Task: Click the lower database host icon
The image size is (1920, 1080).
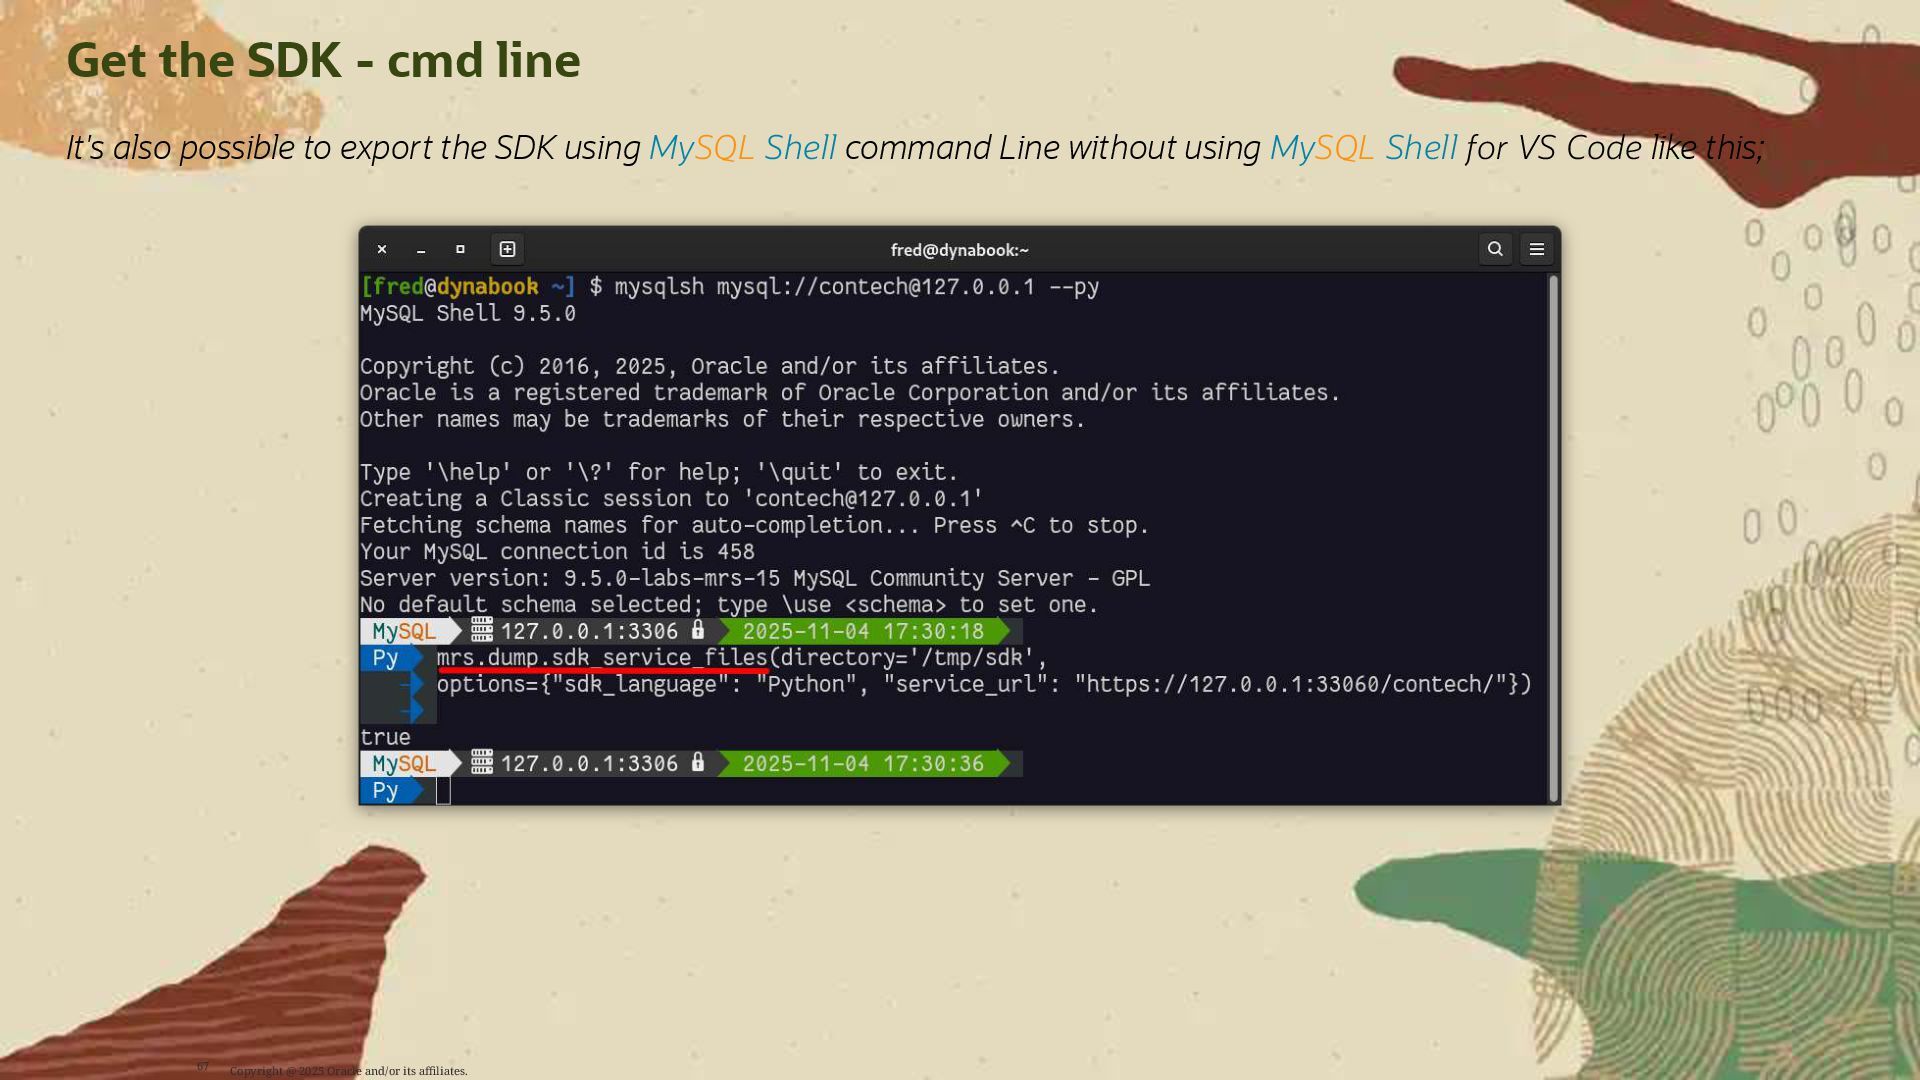Action: coord(482,763)
